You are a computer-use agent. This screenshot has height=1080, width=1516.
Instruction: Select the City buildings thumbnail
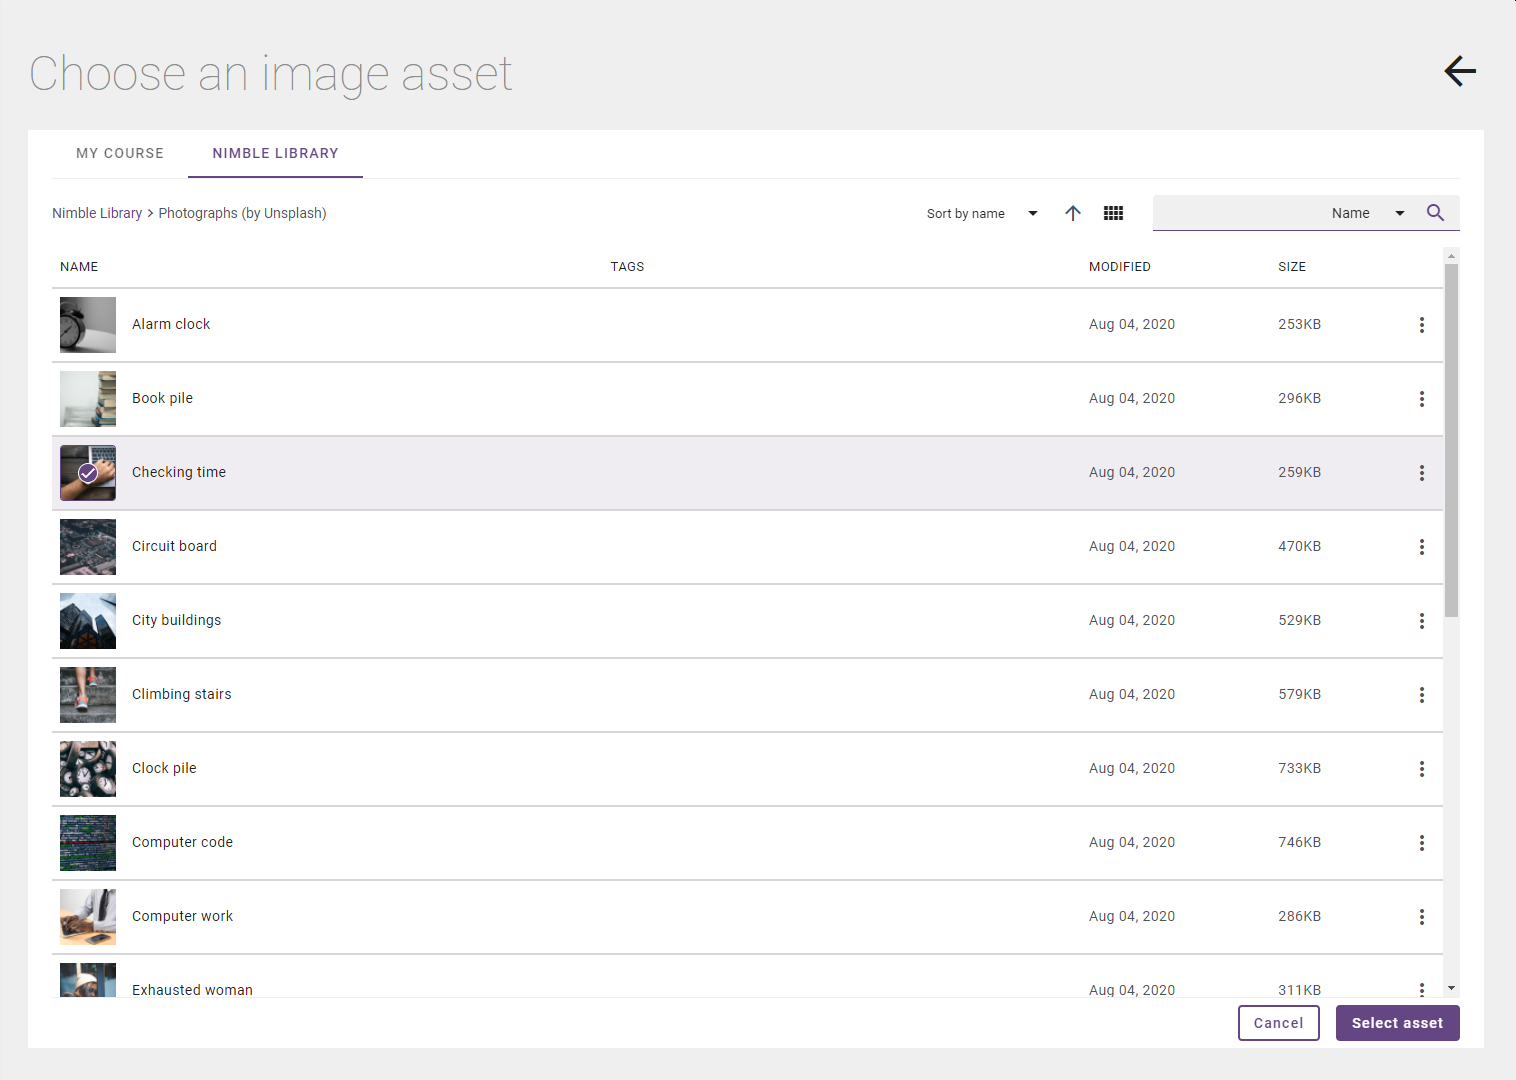point(88,621)
